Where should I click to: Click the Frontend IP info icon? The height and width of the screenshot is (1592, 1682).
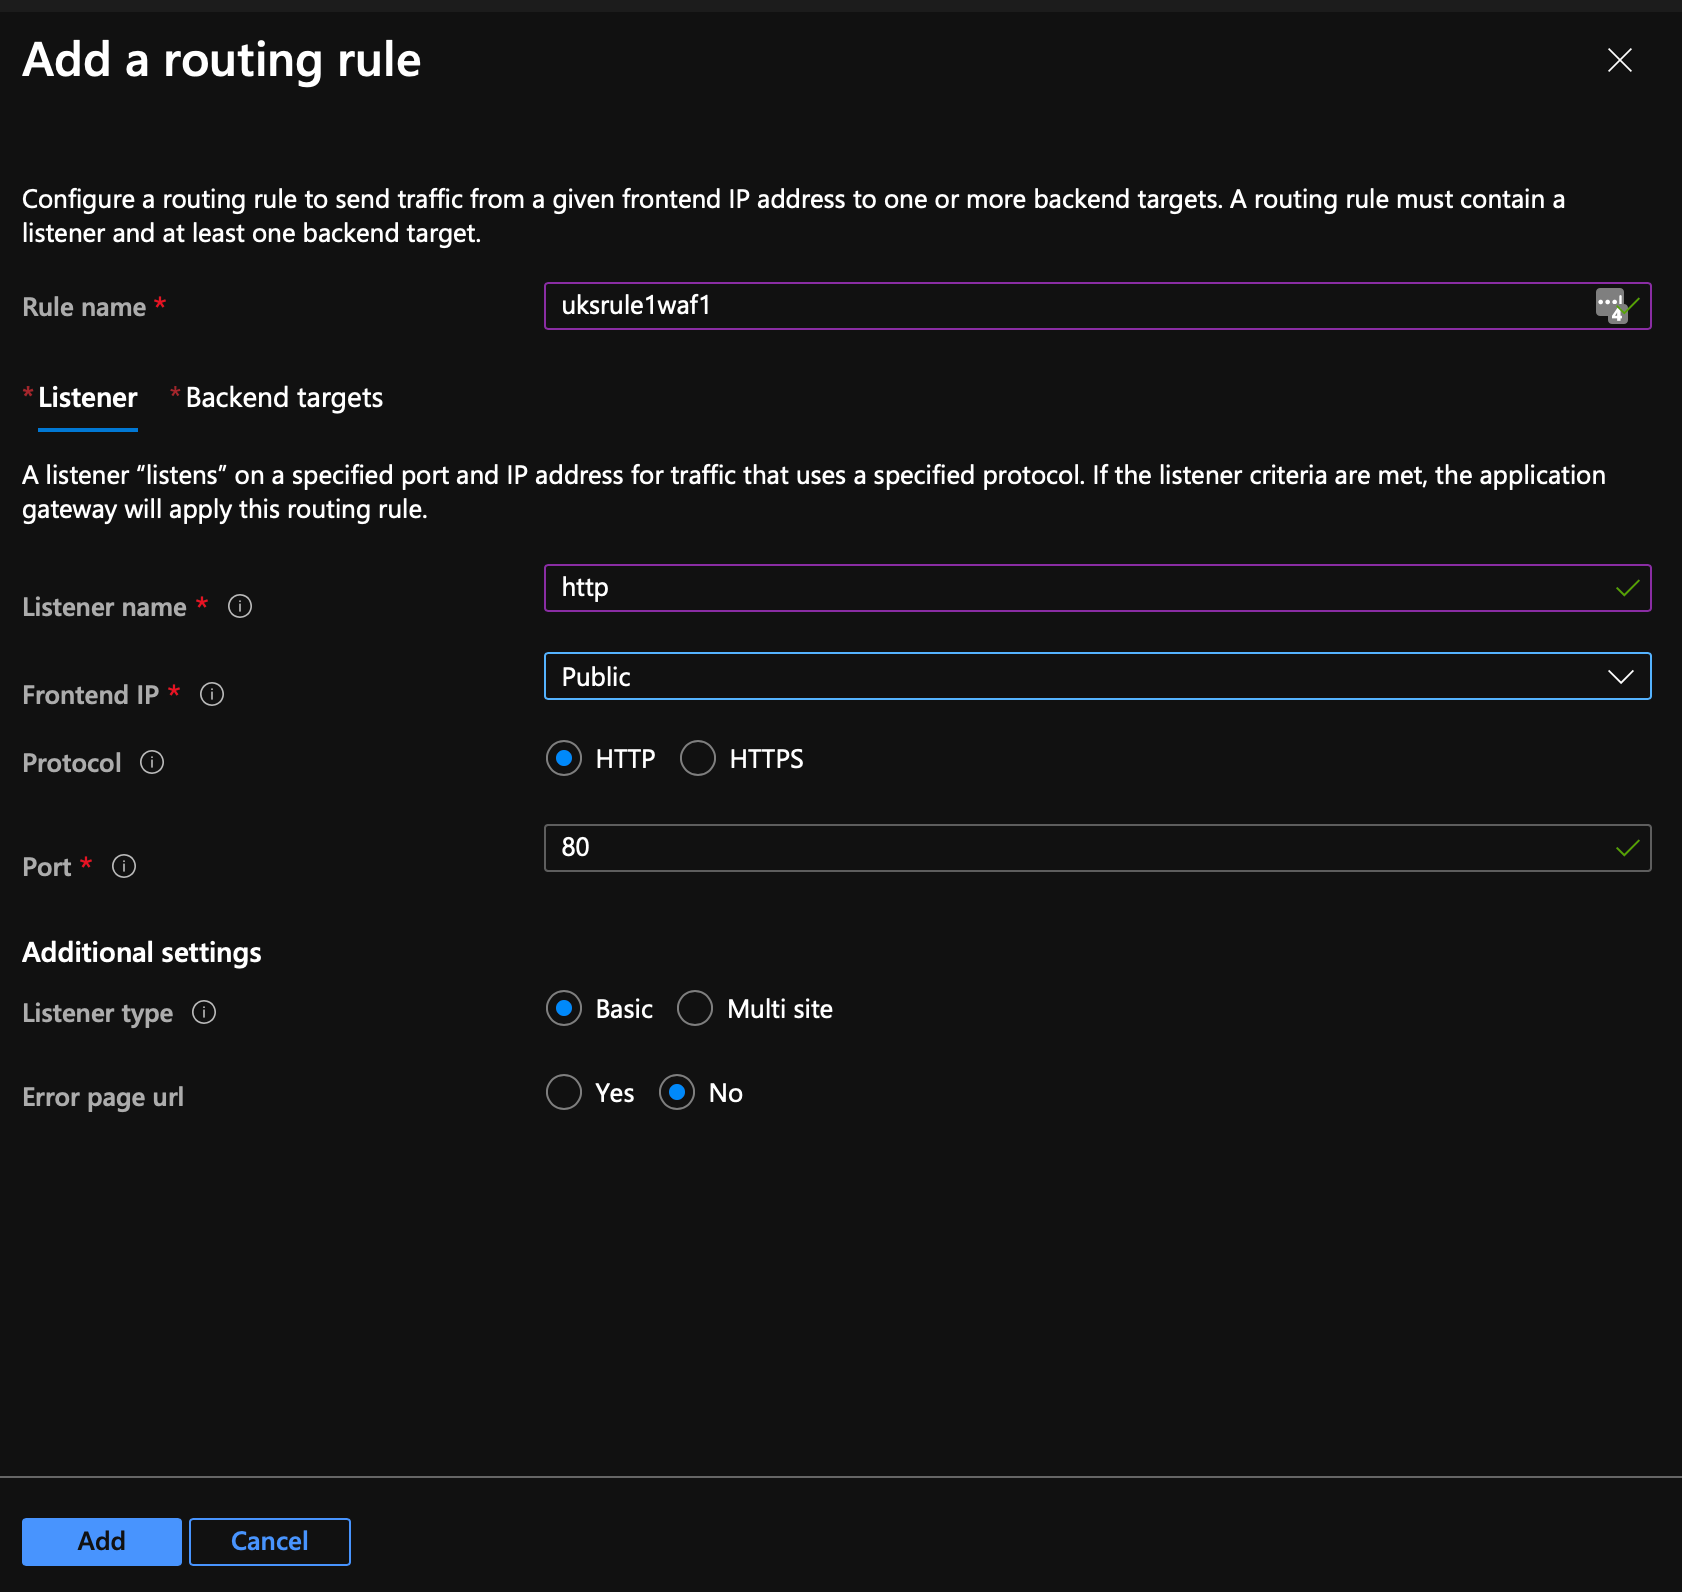[212, 694]
